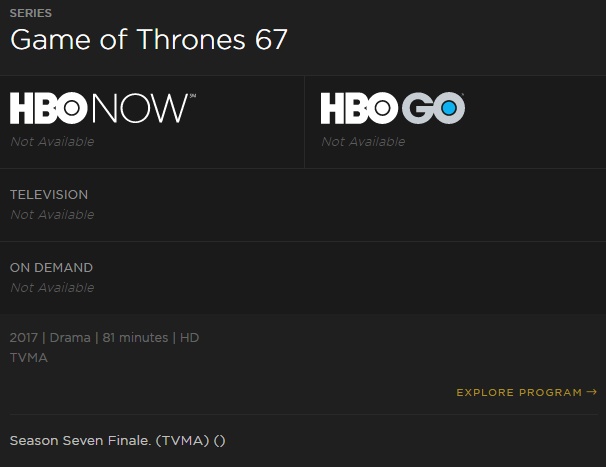Viewport: 606px width, 467px height.
Task: Select the Season Seven Finale description text
Action: coord(117,441)
